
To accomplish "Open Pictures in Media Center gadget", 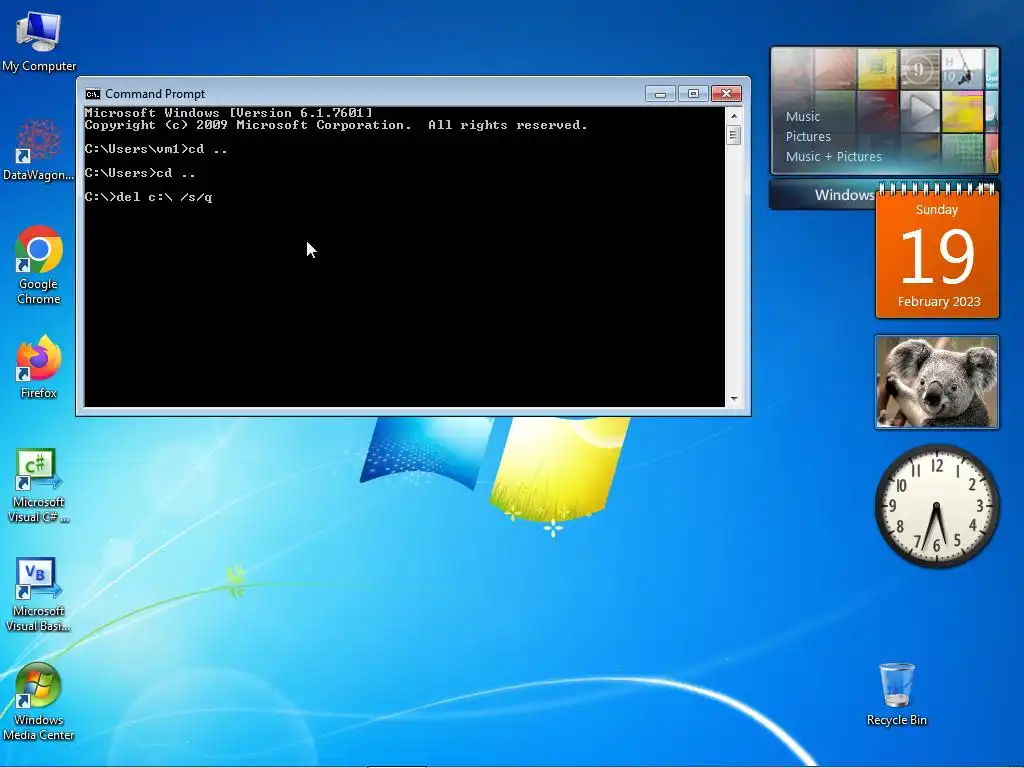I will coord(808,136).
